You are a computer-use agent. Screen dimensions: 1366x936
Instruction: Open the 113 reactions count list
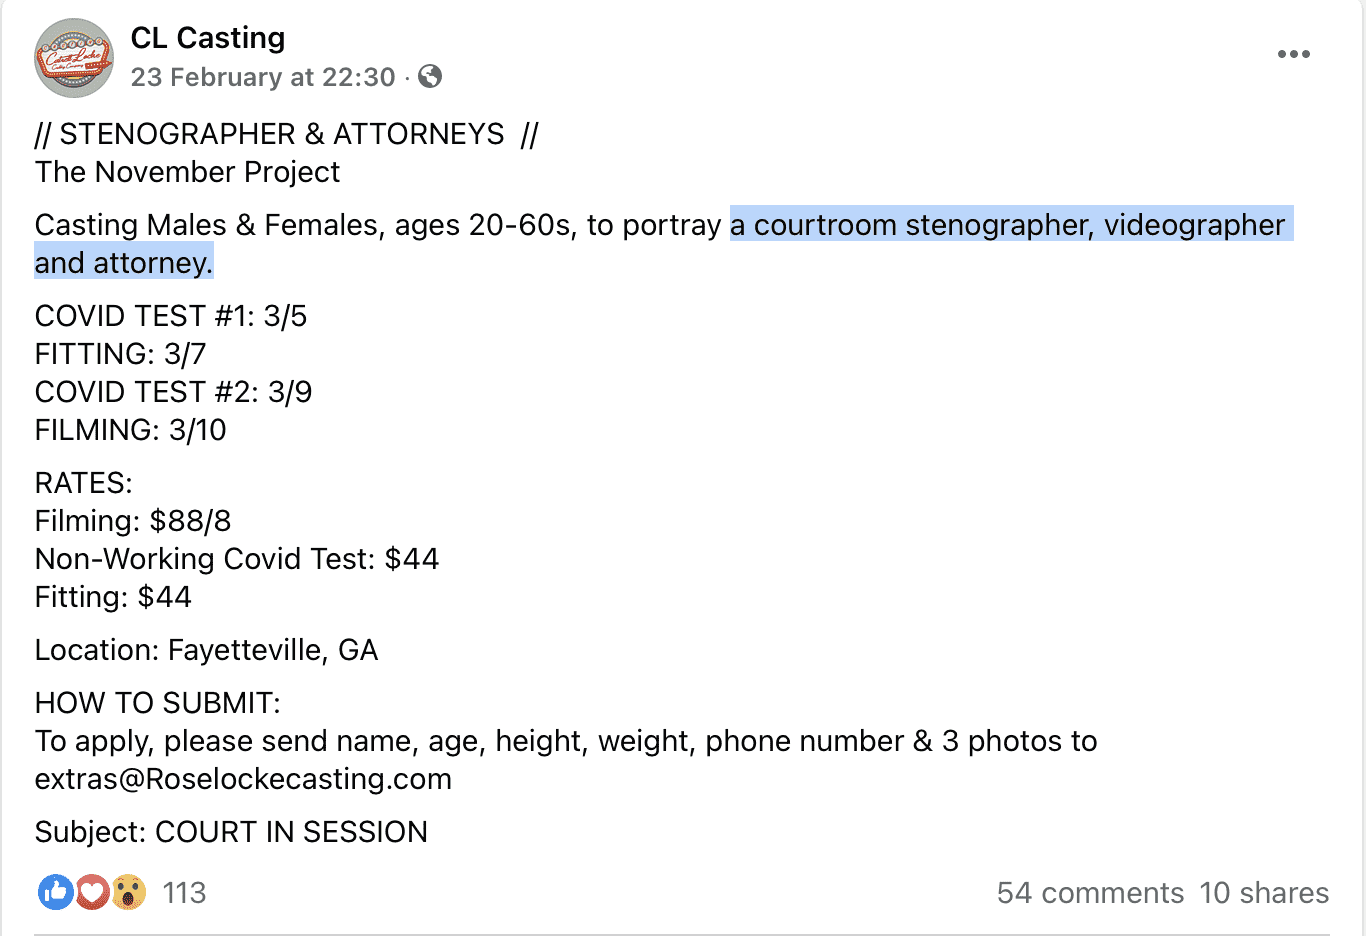point(184,893)
